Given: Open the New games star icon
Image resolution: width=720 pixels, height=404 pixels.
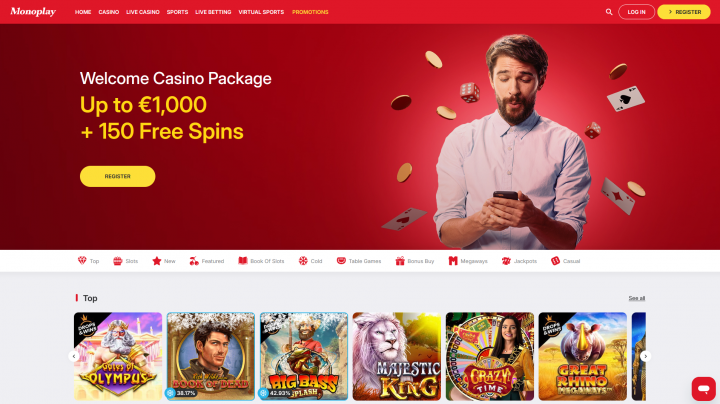Looking at the screenshot, I should point(157,261).
